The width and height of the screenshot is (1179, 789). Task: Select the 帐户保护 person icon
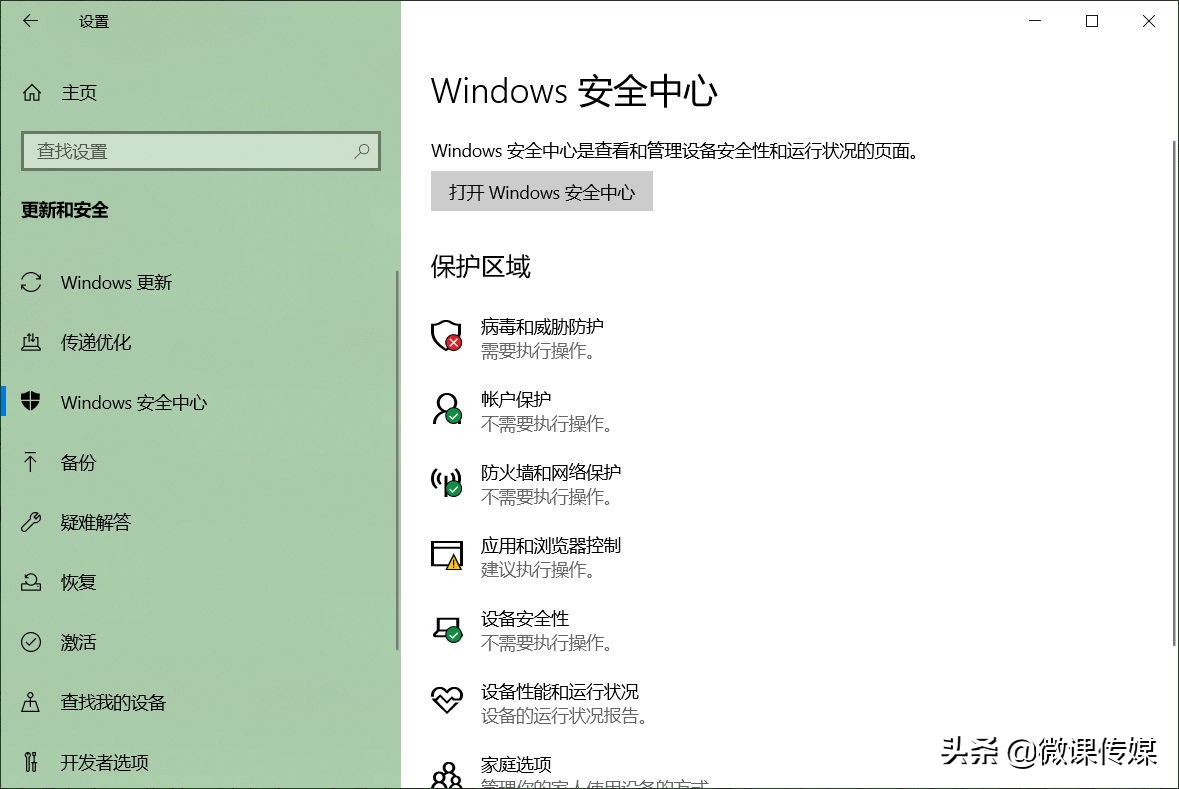446,410
